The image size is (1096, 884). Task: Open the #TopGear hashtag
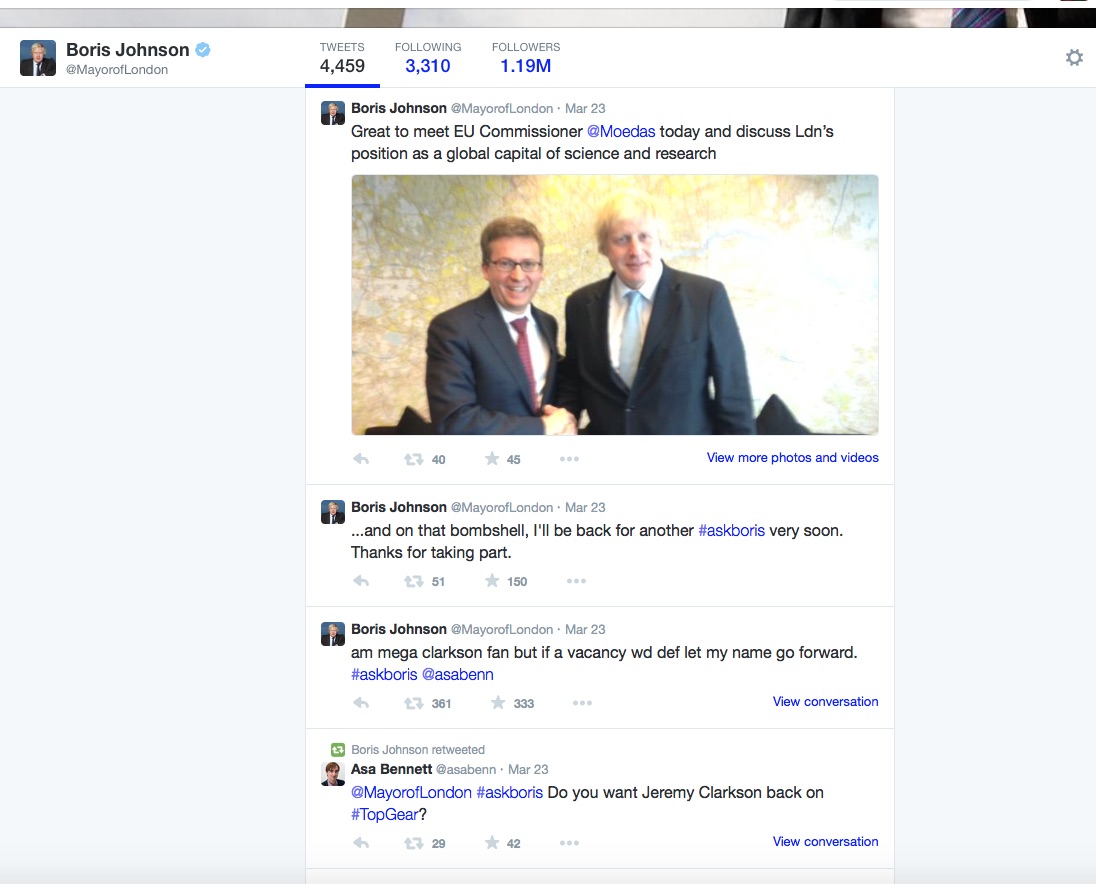tap(384, 814)
